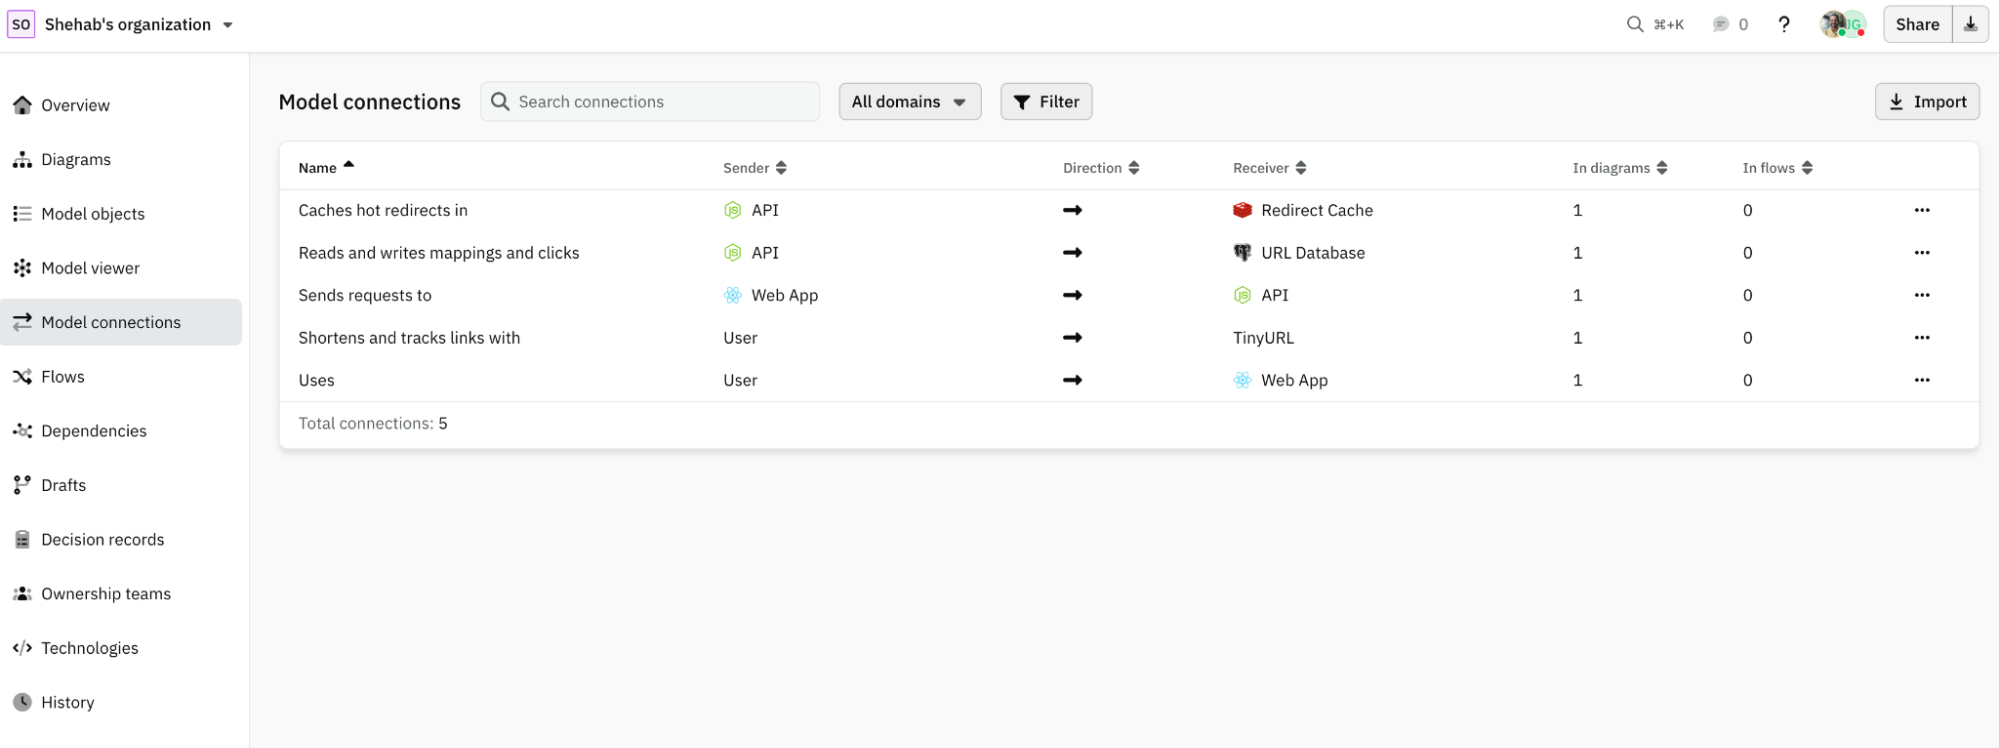The image size is (1999, 748).
Task: Open Flows in sidebar
Action: (x=121, y=377)
